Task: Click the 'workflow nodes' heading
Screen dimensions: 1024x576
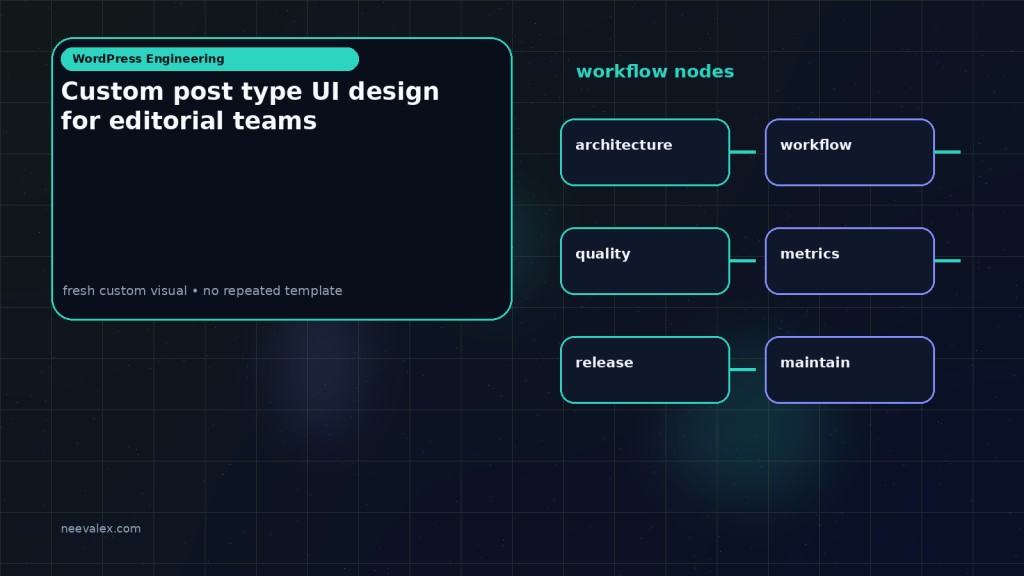Action: click(655, 71)
